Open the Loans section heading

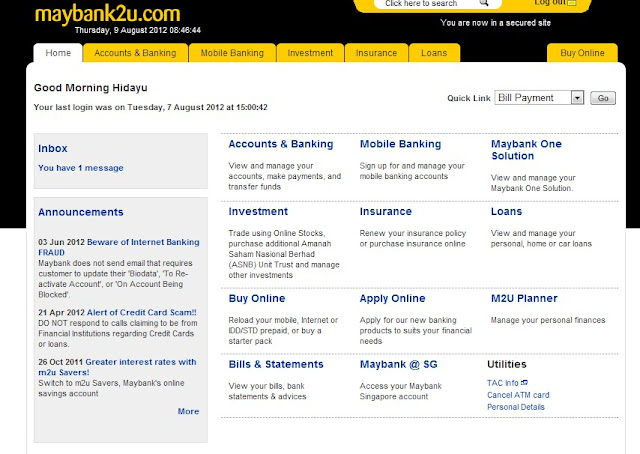pyautogui.click(x=507, y=211)
